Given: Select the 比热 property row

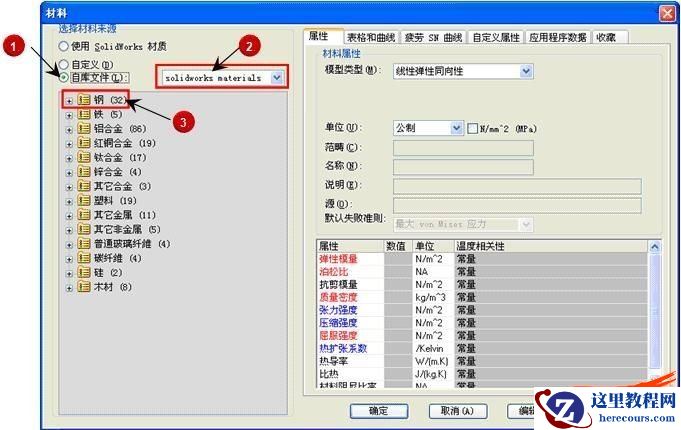Looking at the screenshot, I should (483, 374).
